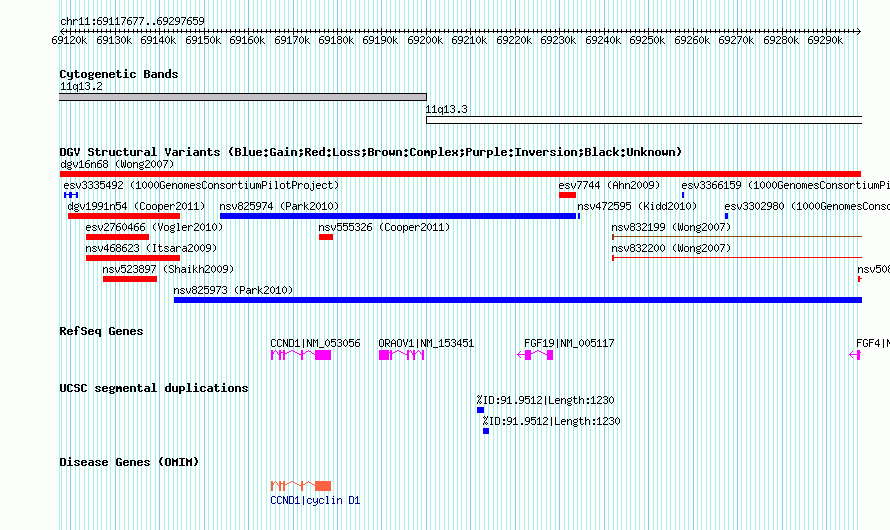Click the nsv523897 (Shaikh2009) label
Screen dimensions: 890x530
pos(168,269)
